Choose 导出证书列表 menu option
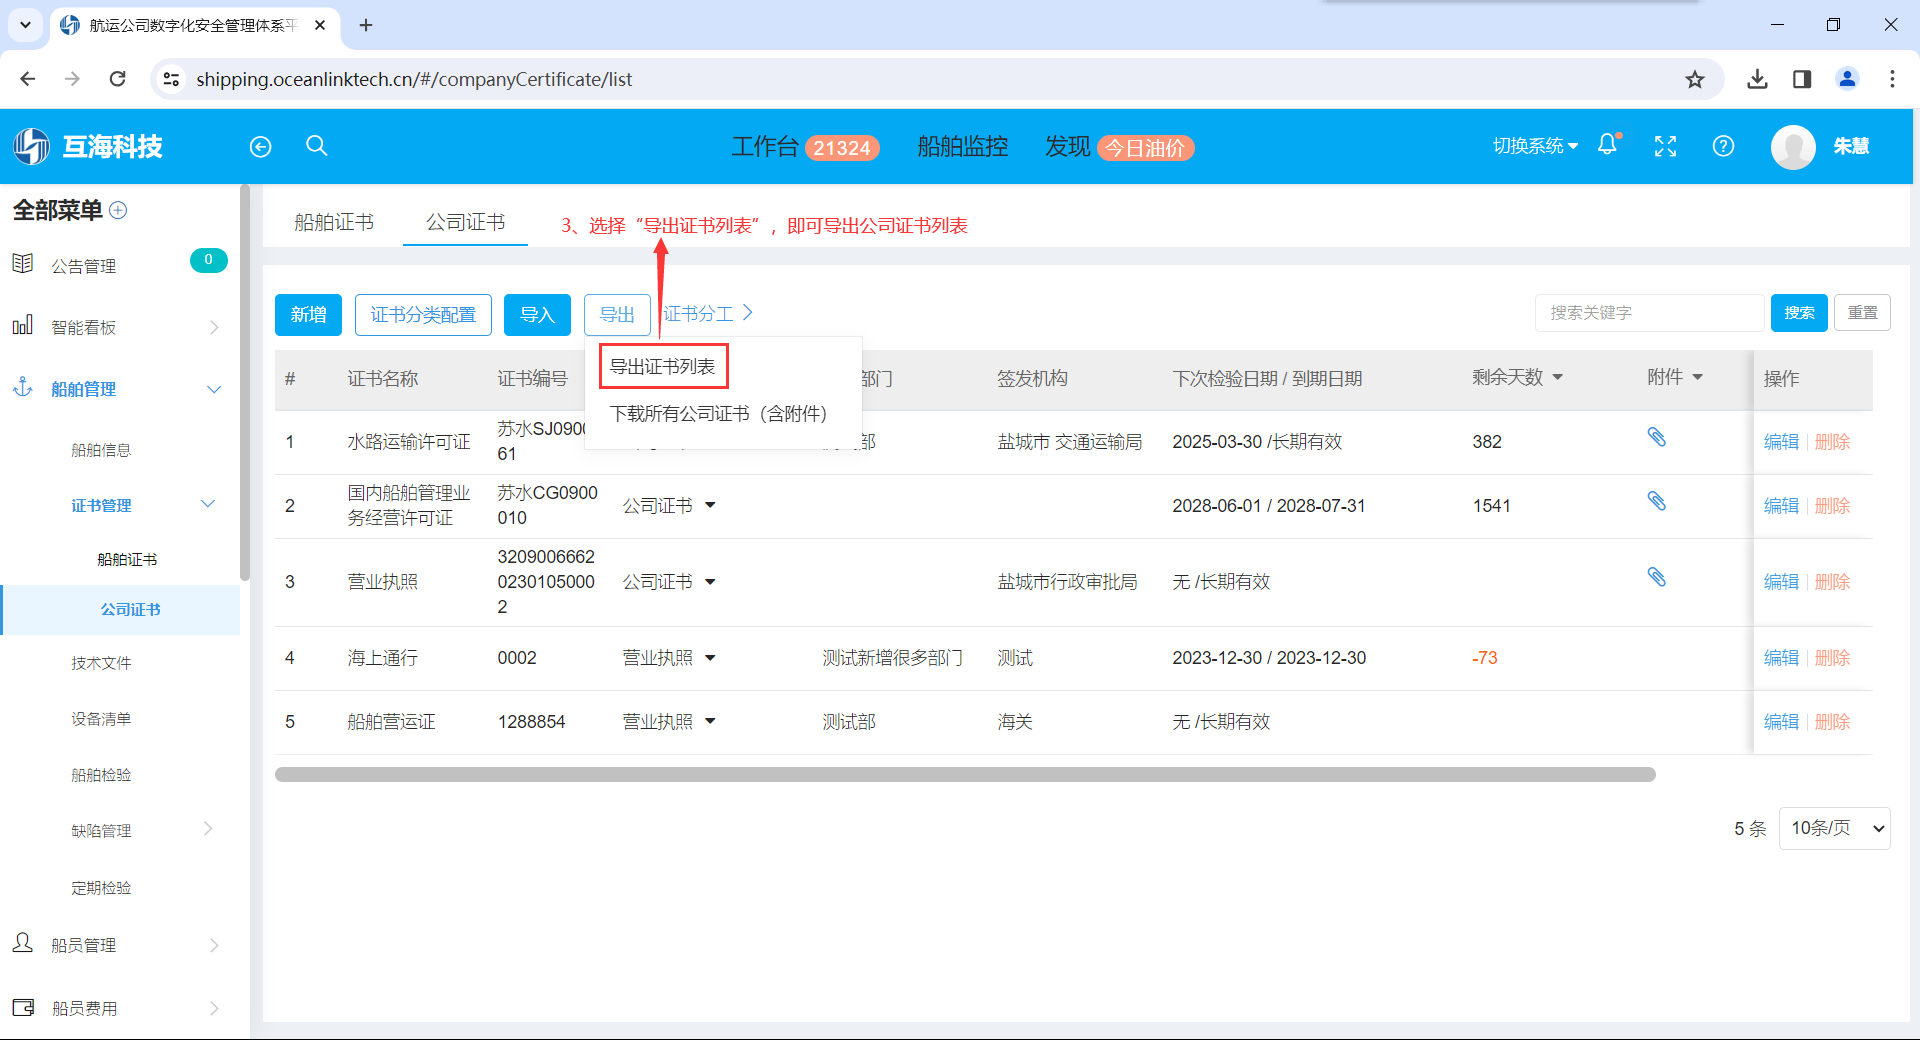This screenshot has width=1920, height=1040. (x=663, y=366)
